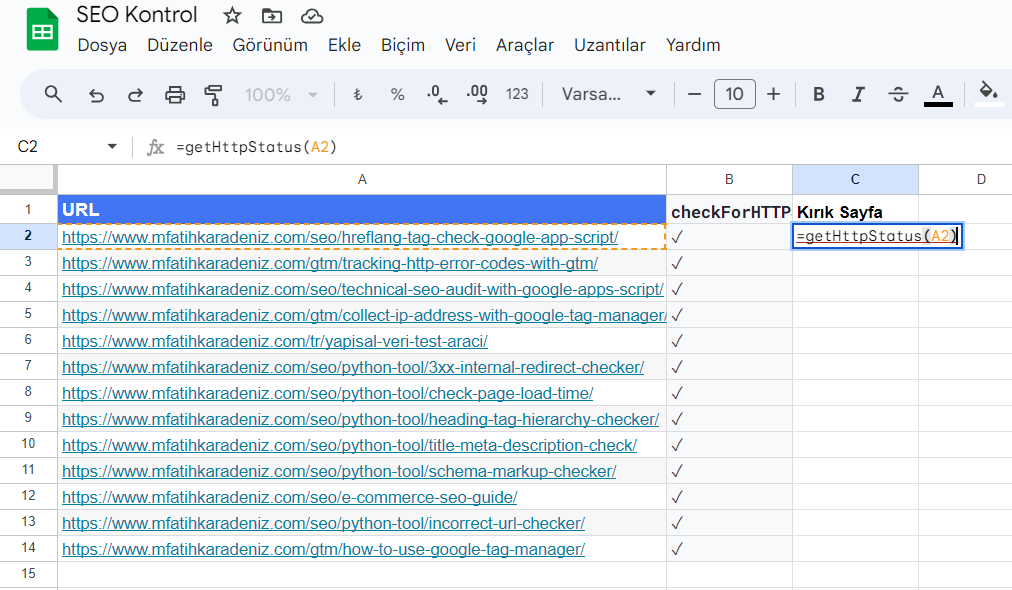Viewport: 1012px width, 590px height.
Task: Open the Dosya menu
Action: (x=102, y=45)
